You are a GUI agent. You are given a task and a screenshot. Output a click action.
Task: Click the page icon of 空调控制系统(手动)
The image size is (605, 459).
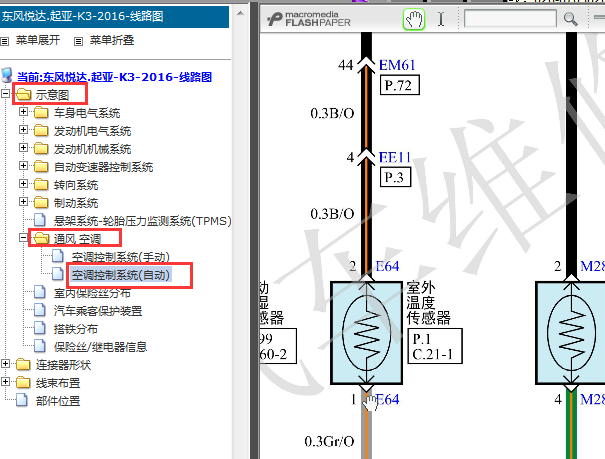click(x=58, y=256)
